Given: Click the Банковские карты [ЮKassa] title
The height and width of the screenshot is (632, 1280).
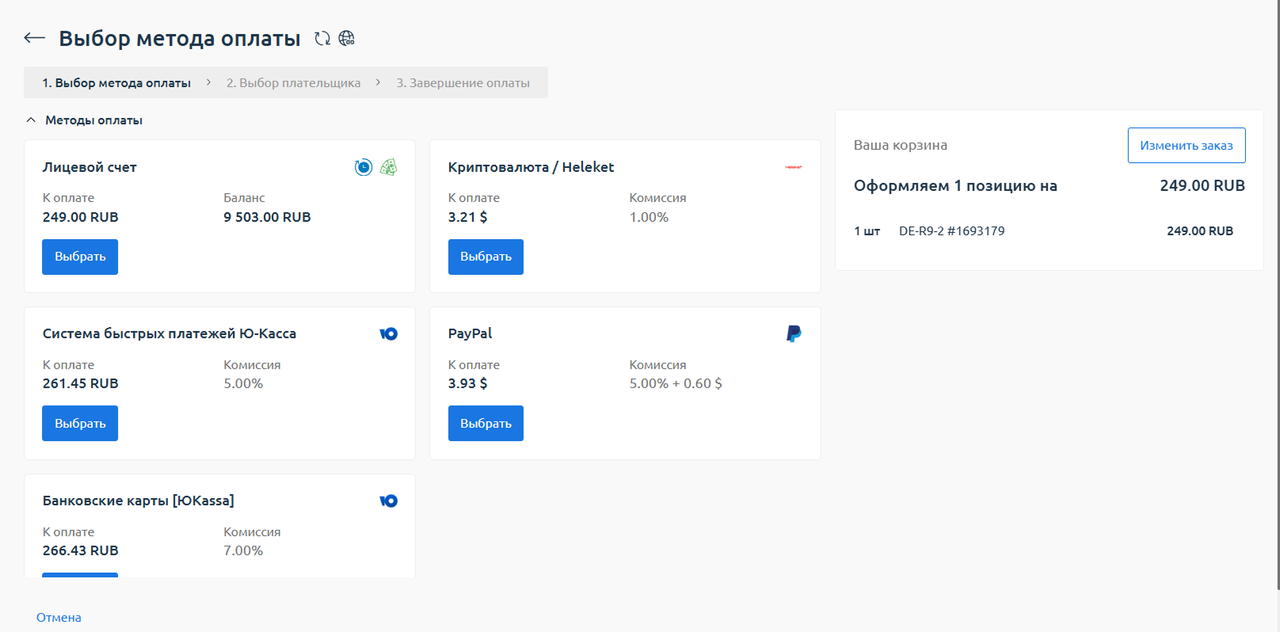Looking at the screenshot, I should tap(138, 501).
